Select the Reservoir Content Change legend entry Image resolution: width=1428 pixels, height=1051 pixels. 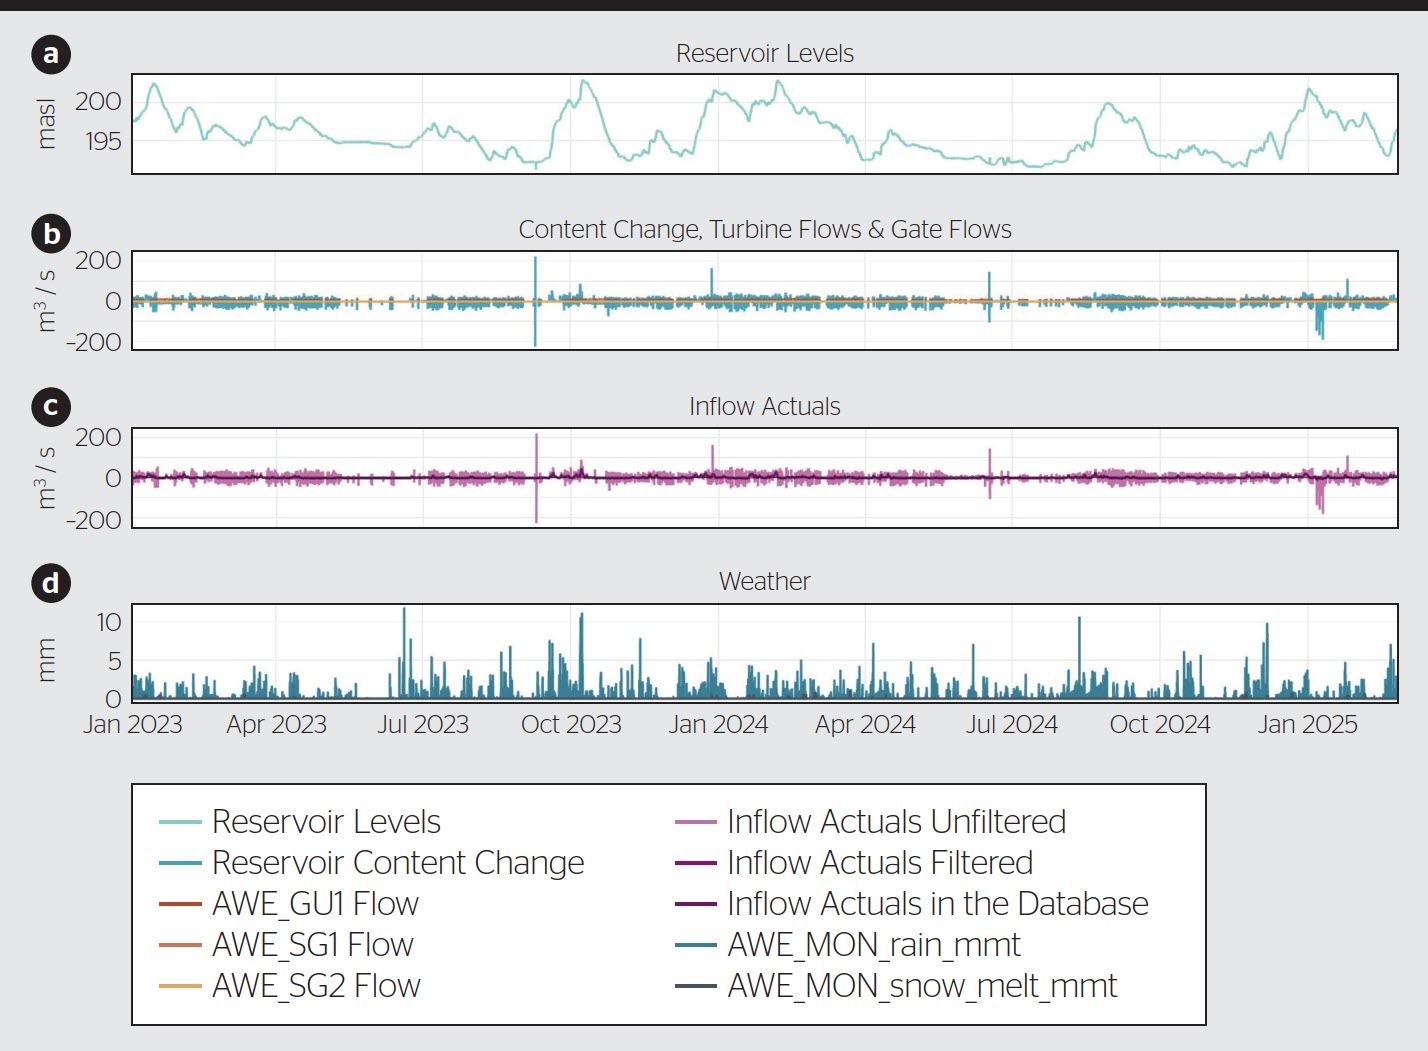point(397,863)
